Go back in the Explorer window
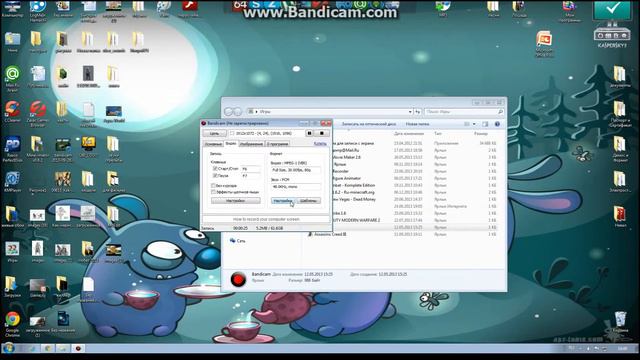The width and height of the screenshot is (640, 360). coord(229,111)
